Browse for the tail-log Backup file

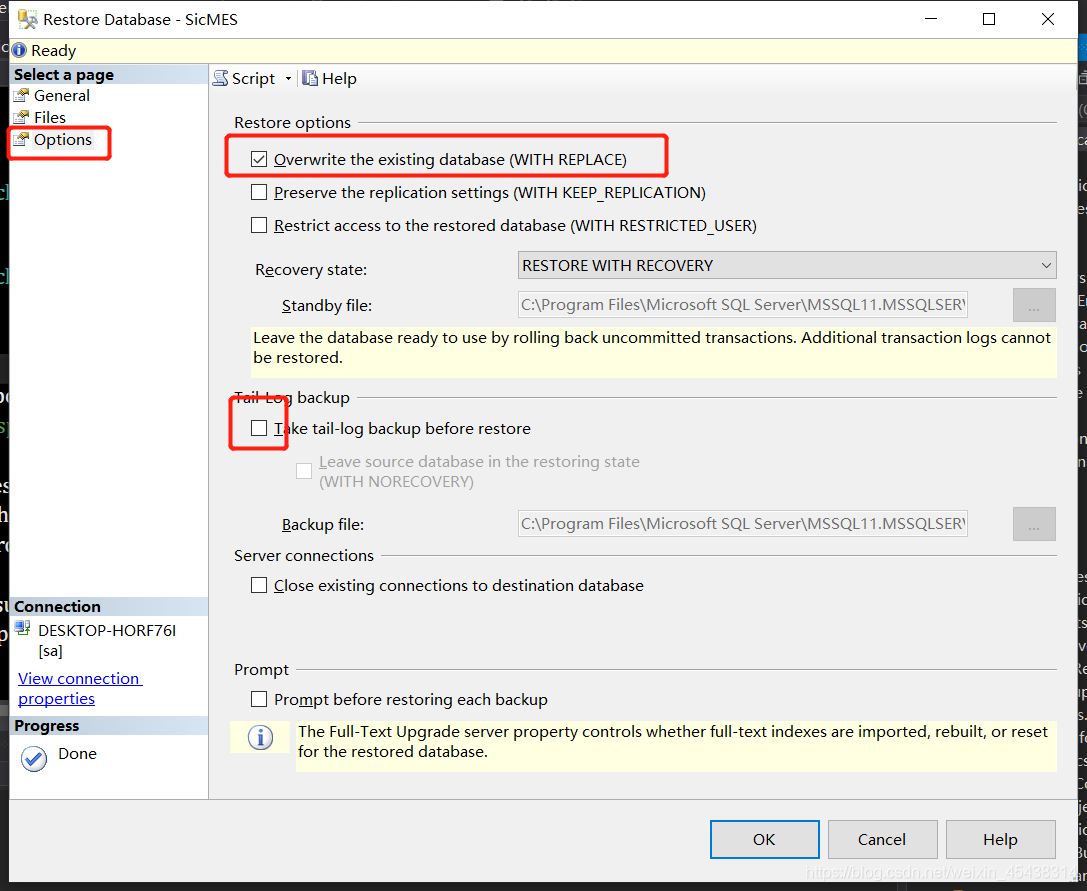[1034, 524]
